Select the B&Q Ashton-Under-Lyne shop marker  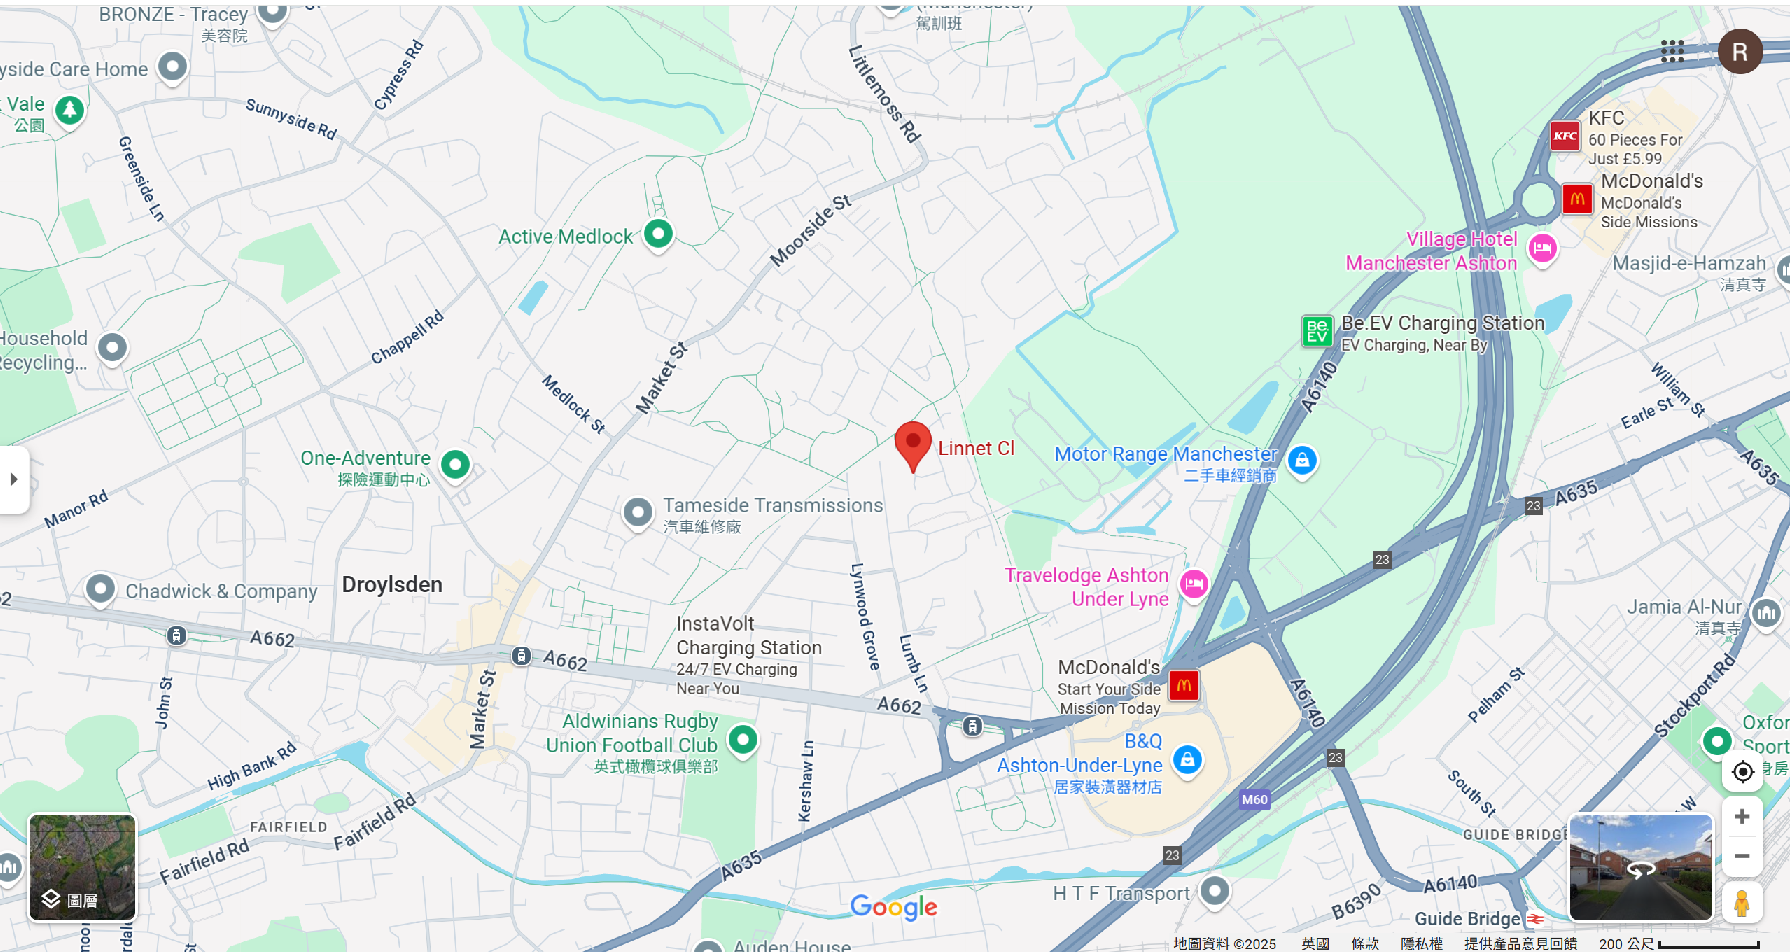click(1187, 761)
